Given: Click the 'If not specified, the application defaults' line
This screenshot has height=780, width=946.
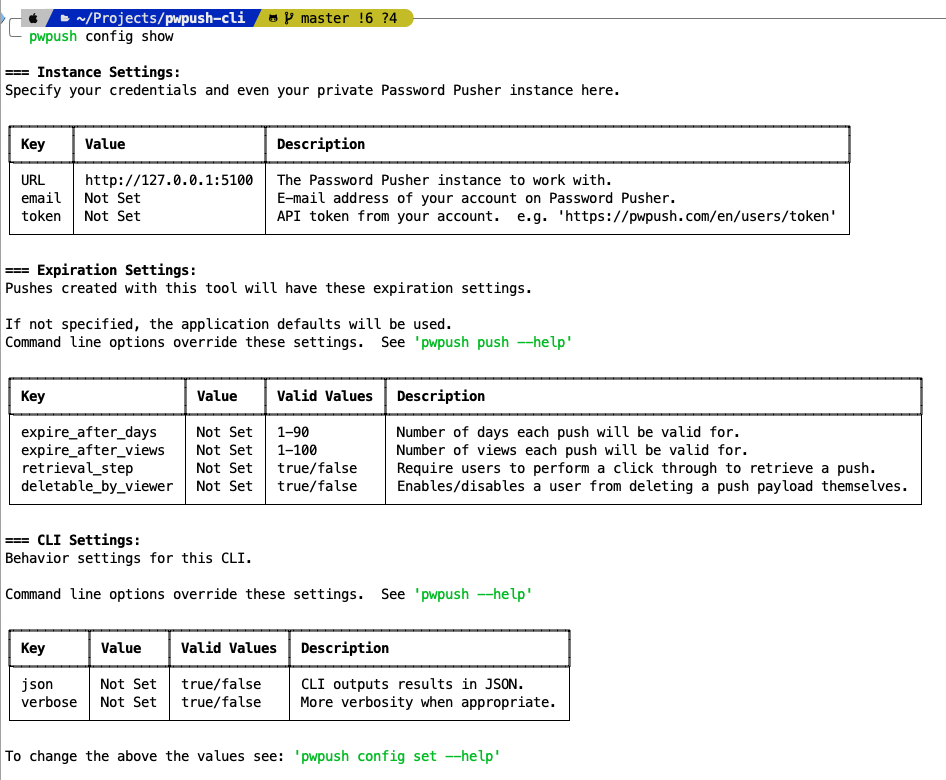Looking at the screenshot, I should (228, 325).
